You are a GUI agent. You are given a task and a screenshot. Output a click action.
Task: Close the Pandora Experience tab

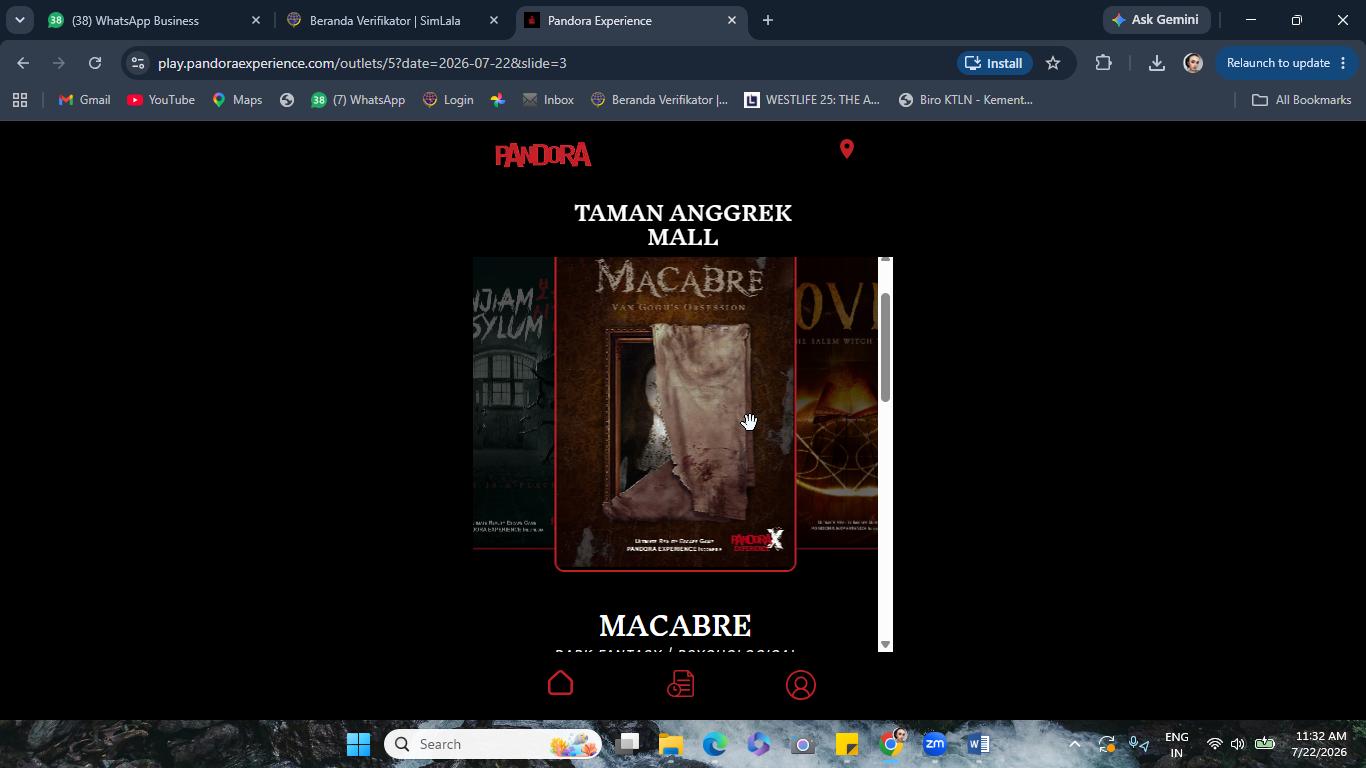pos(732,20)
